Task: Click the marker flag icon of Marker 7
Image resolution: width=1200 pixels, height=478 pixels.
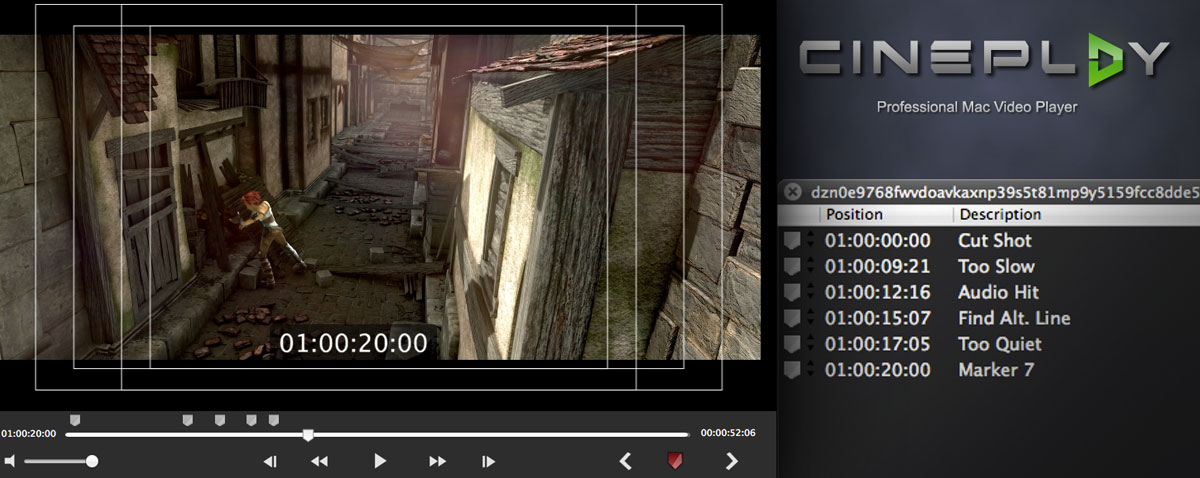Action: [x=792, y=371]
